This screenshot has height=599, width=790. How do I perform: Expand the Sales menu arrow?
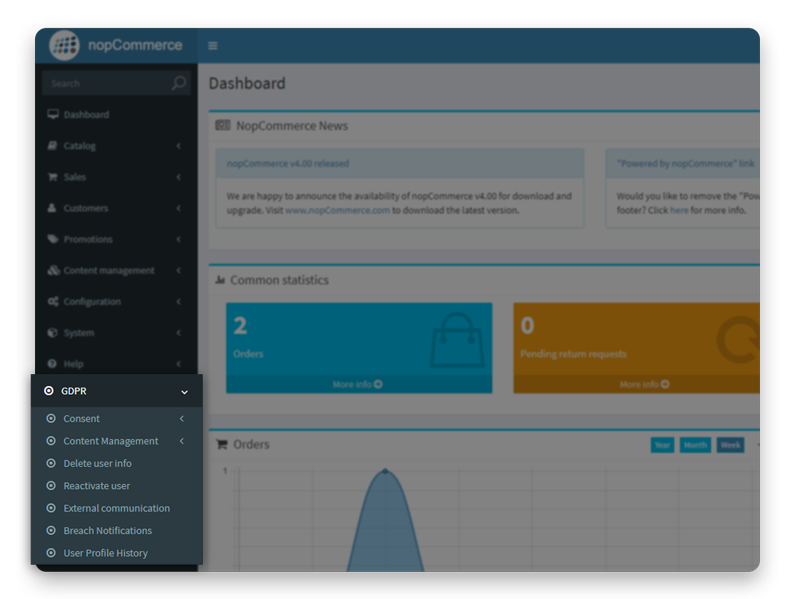tap(179, 177)
